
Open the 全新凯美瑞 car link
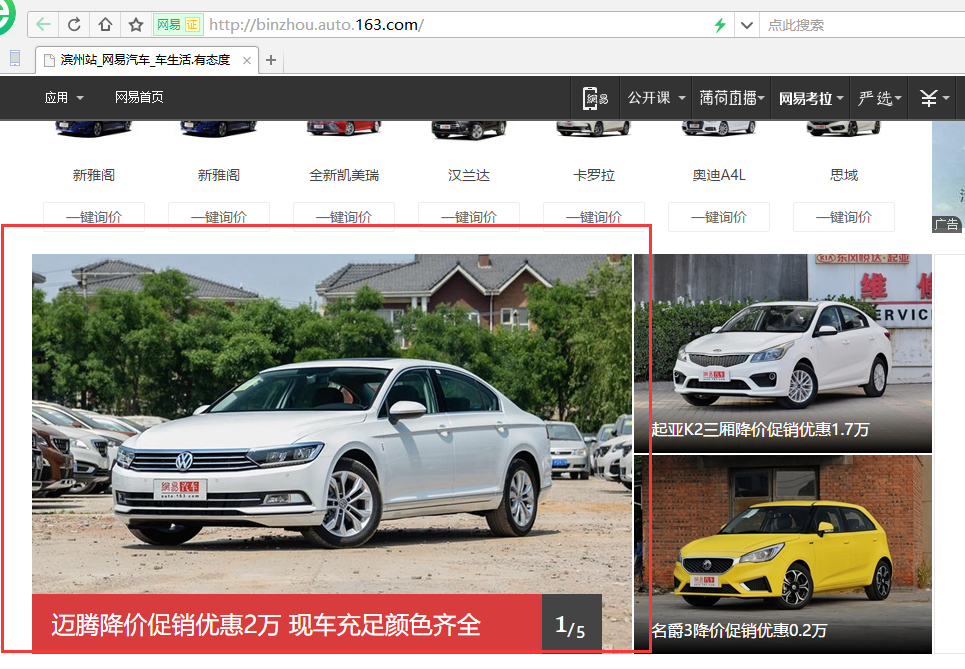pyautogui.click(x=344, y=175)
